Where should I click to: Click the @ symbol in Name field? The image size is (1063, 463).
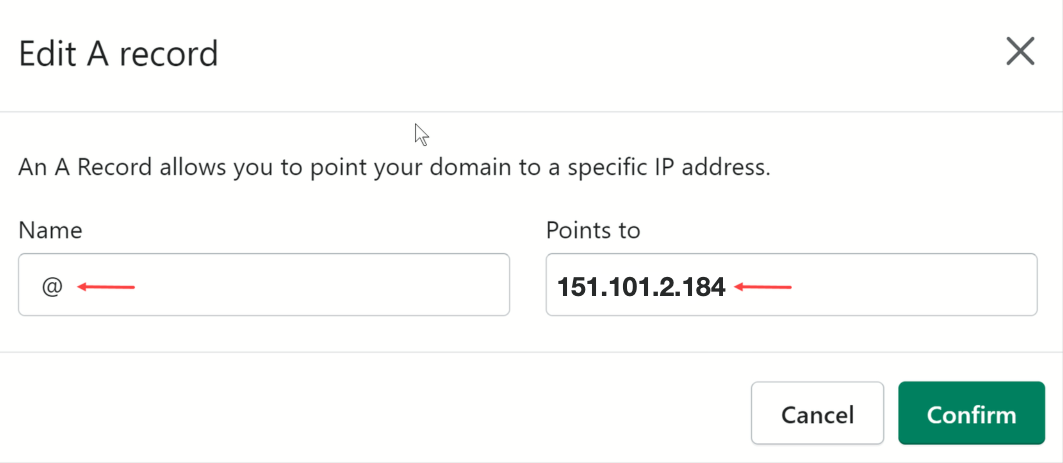click(x=52, y=286)
